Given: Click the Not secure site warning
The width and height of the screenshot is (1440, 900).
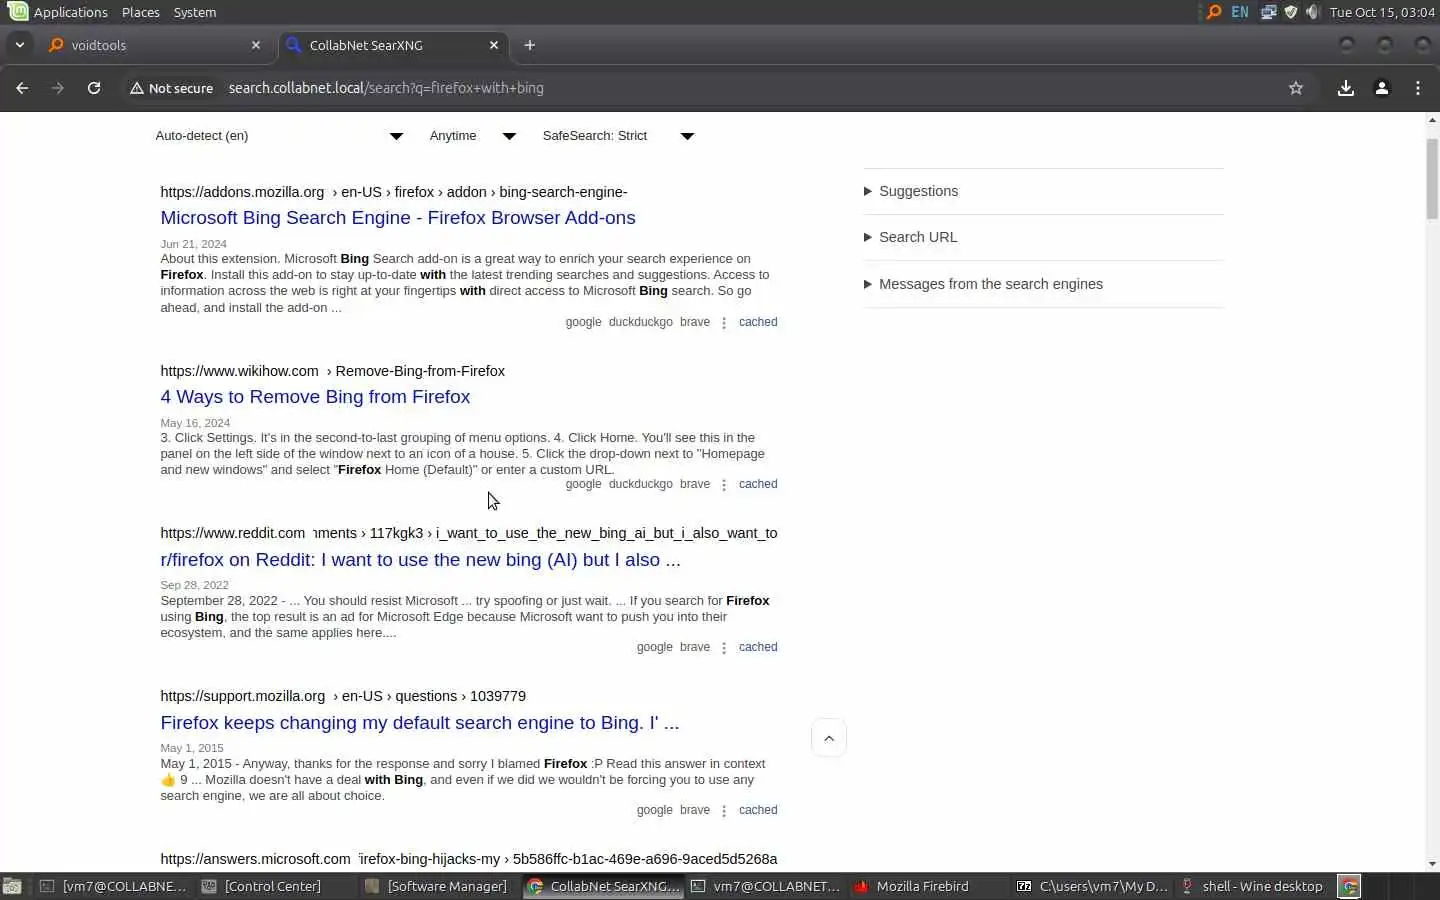Looking at the screenshot, I should (x=171, y=88).
